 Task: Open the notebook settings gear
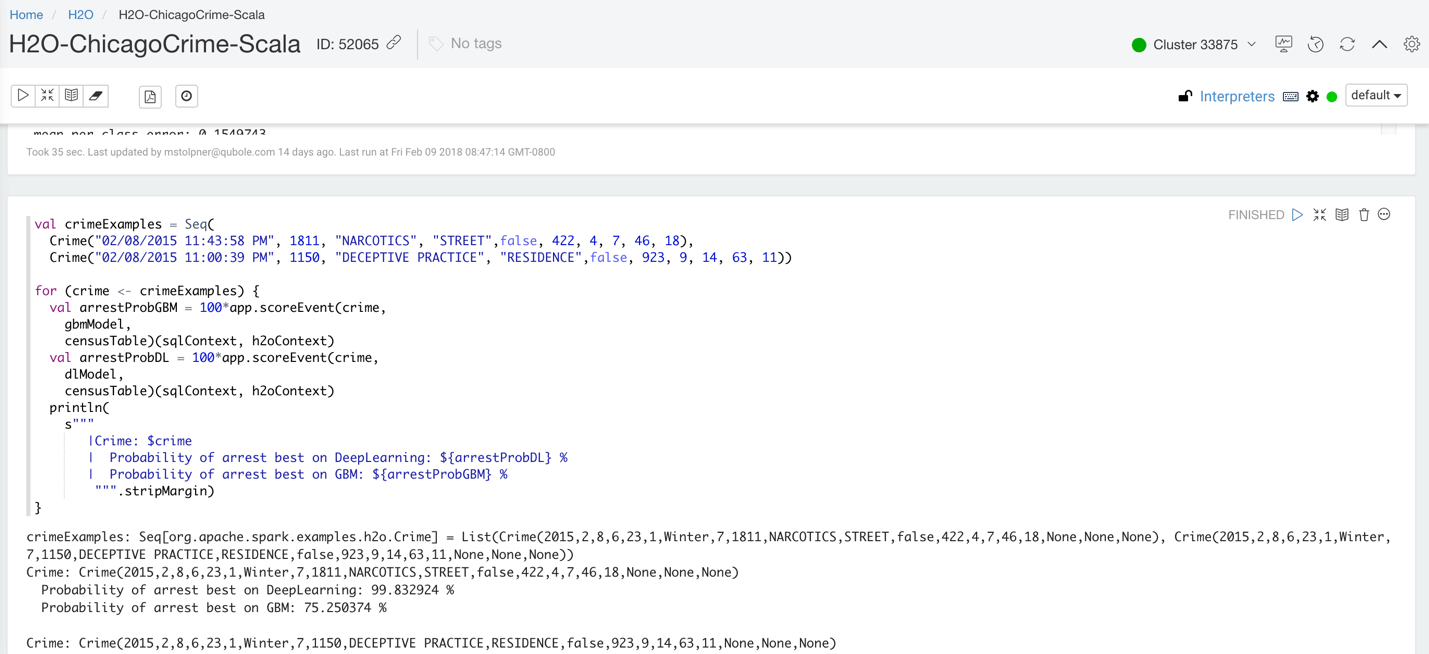[x=1411, y=44]
